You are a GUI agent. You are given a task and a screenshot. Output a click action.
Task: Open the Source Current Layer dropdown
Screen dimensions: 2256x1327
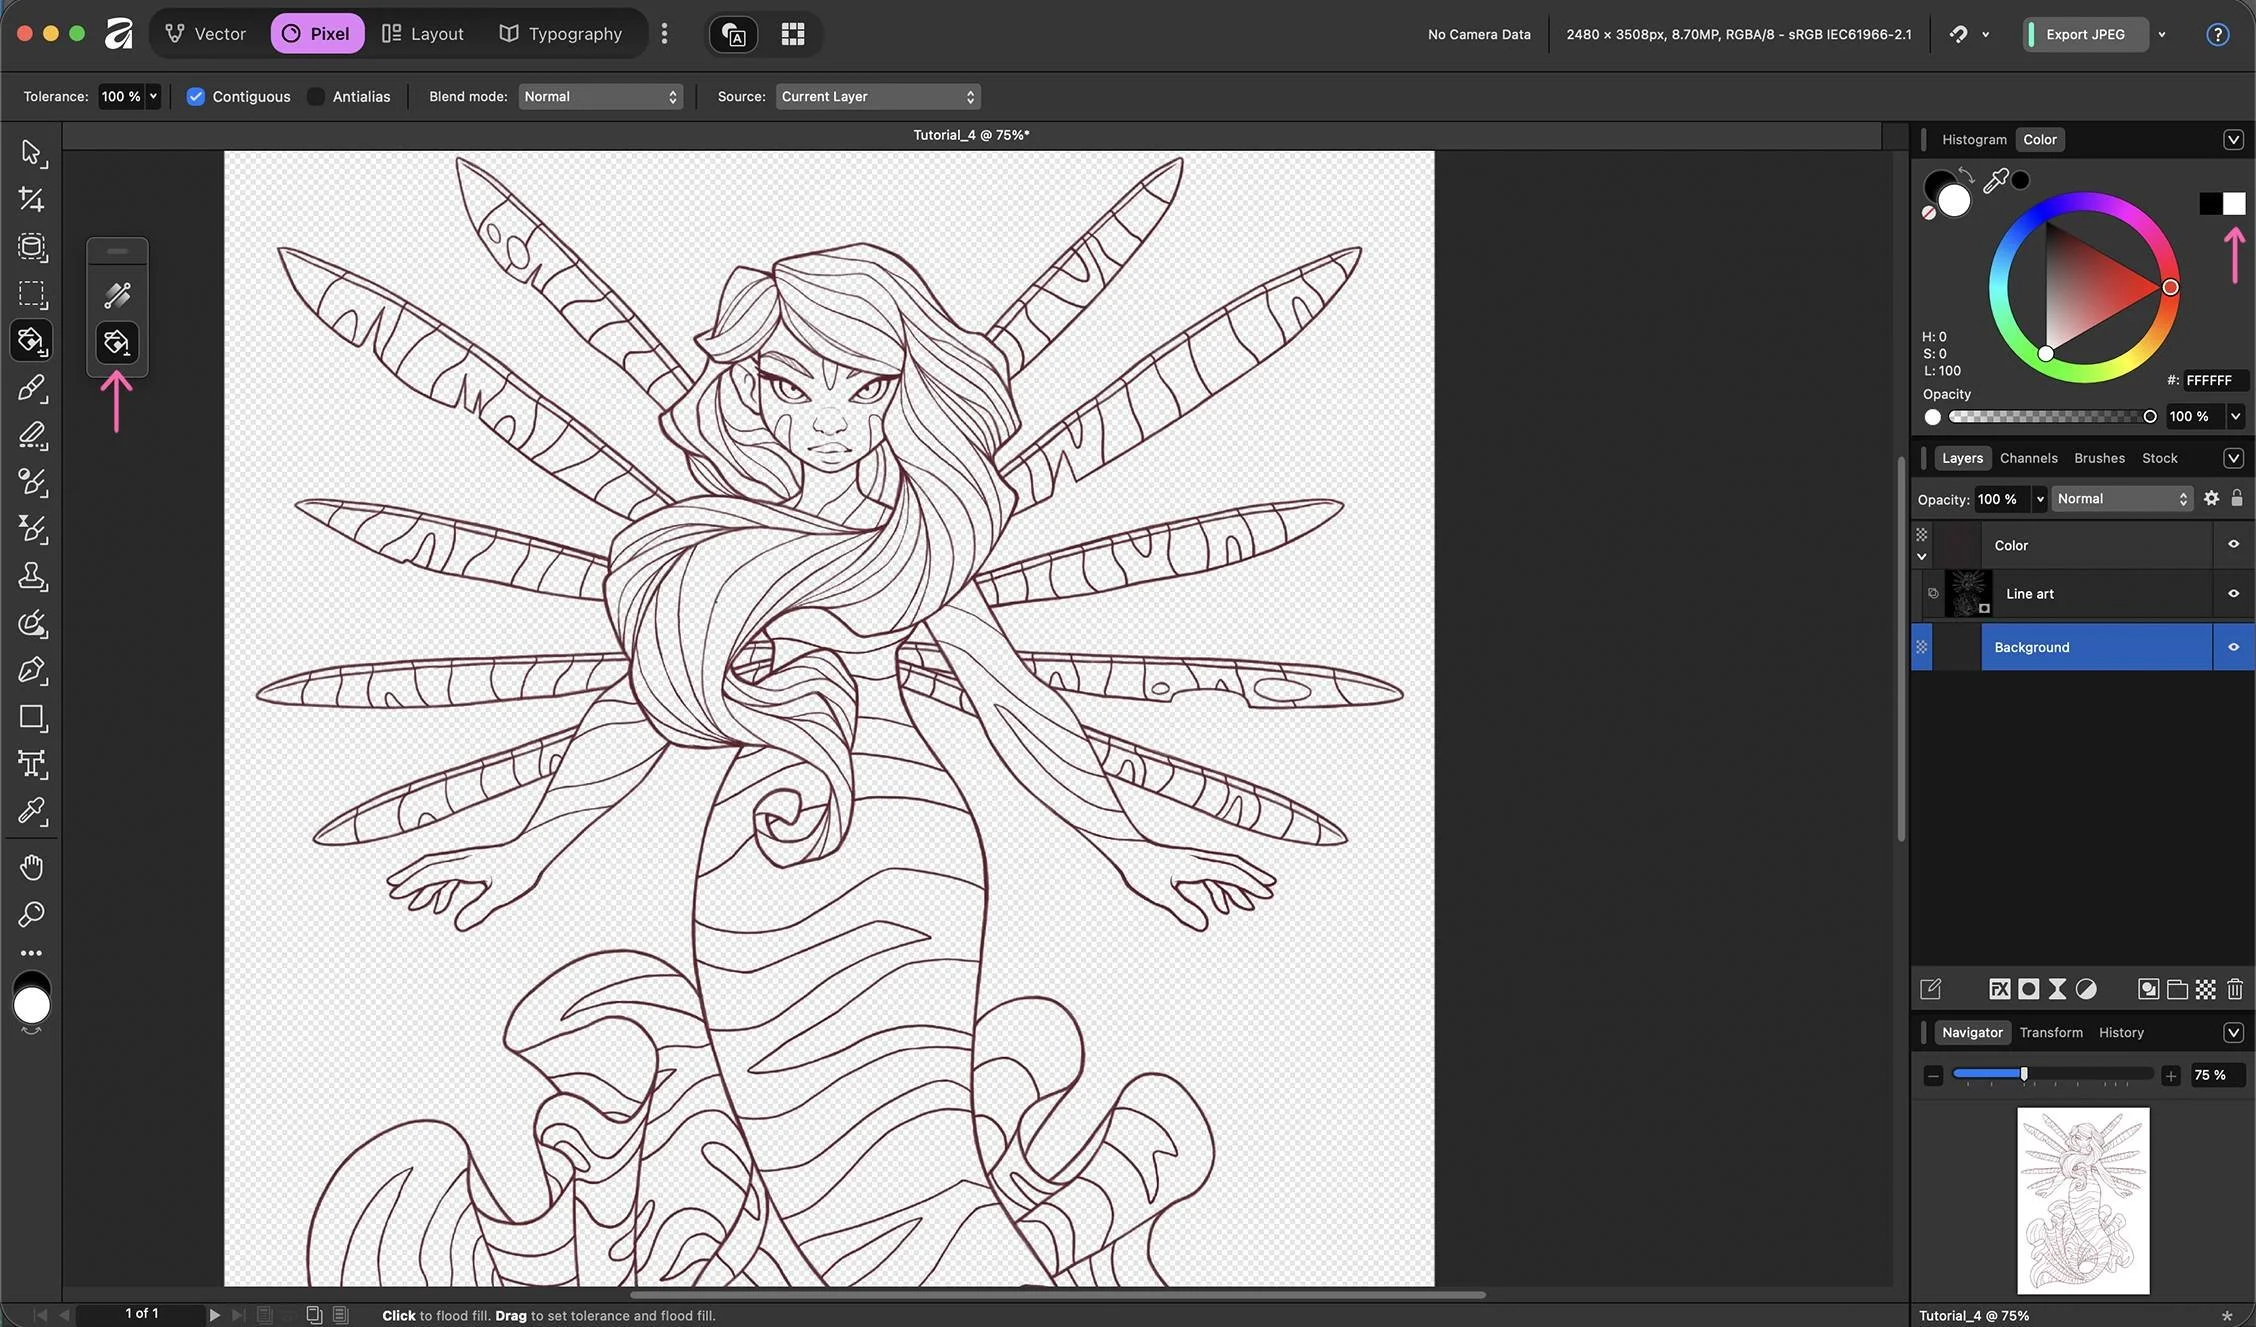[877, 97]
